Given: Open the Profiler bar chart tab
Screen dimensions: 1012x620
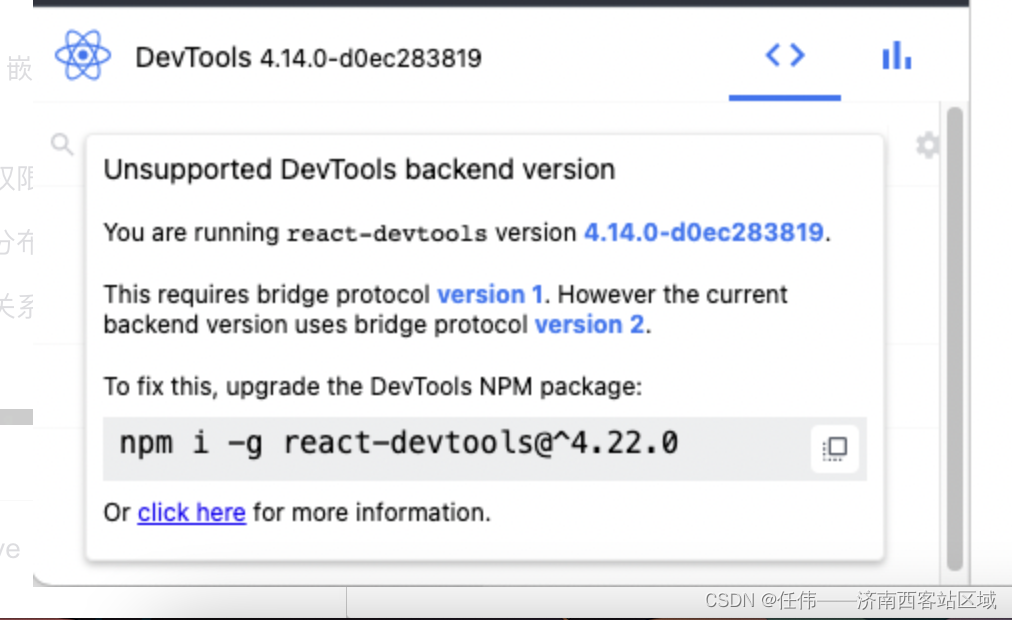Looking at the screenshot, I should (x=896, y=56).
